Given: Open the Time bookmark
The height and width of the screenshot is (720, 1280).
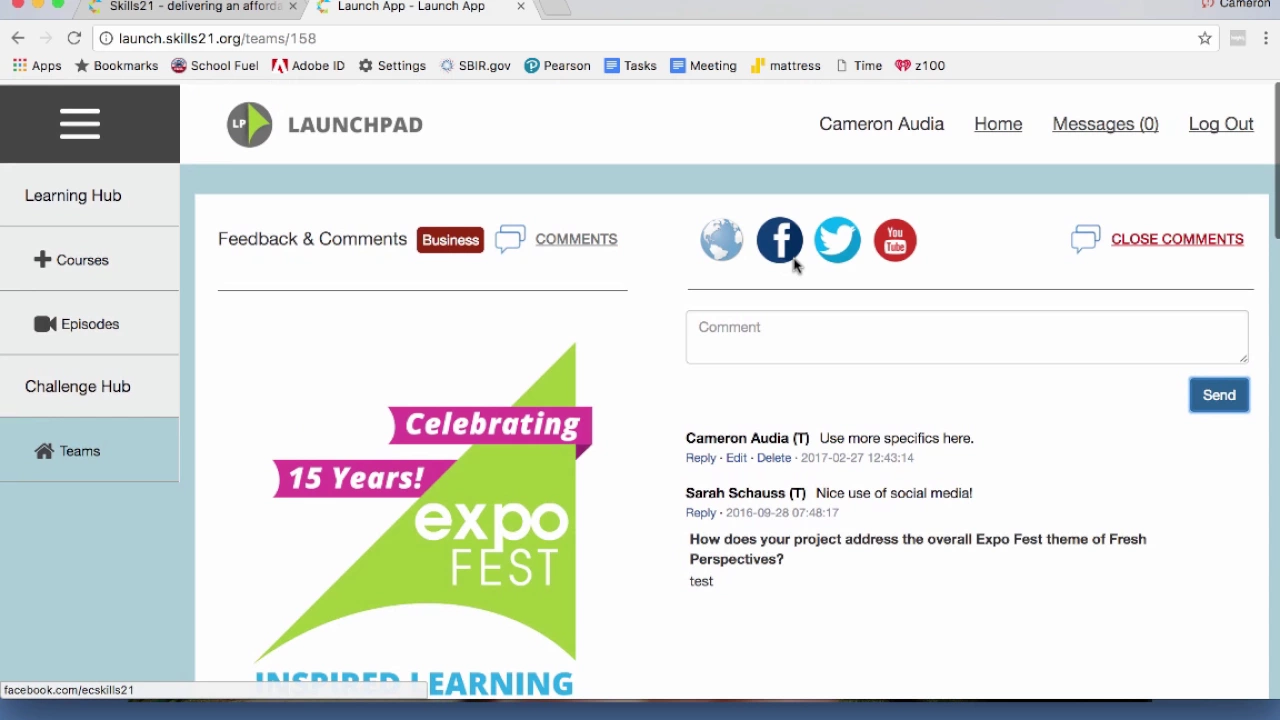Looking at the screenshot, I should point(859,66).
